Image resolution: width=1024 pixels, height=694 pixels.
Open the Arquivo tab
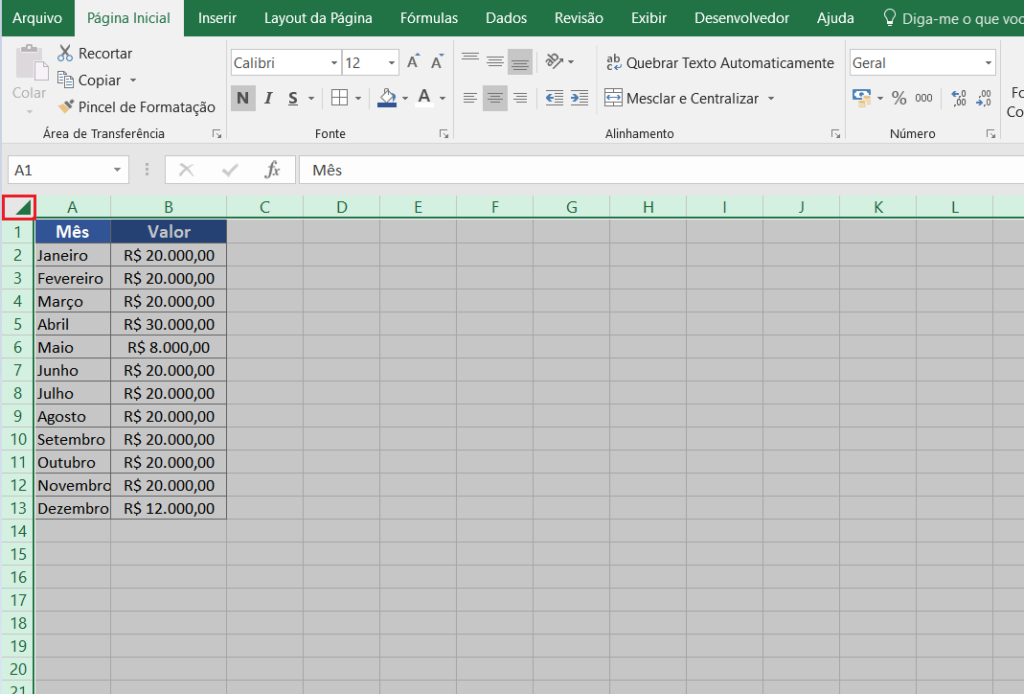pyautogui.click(x=37, y=18)
